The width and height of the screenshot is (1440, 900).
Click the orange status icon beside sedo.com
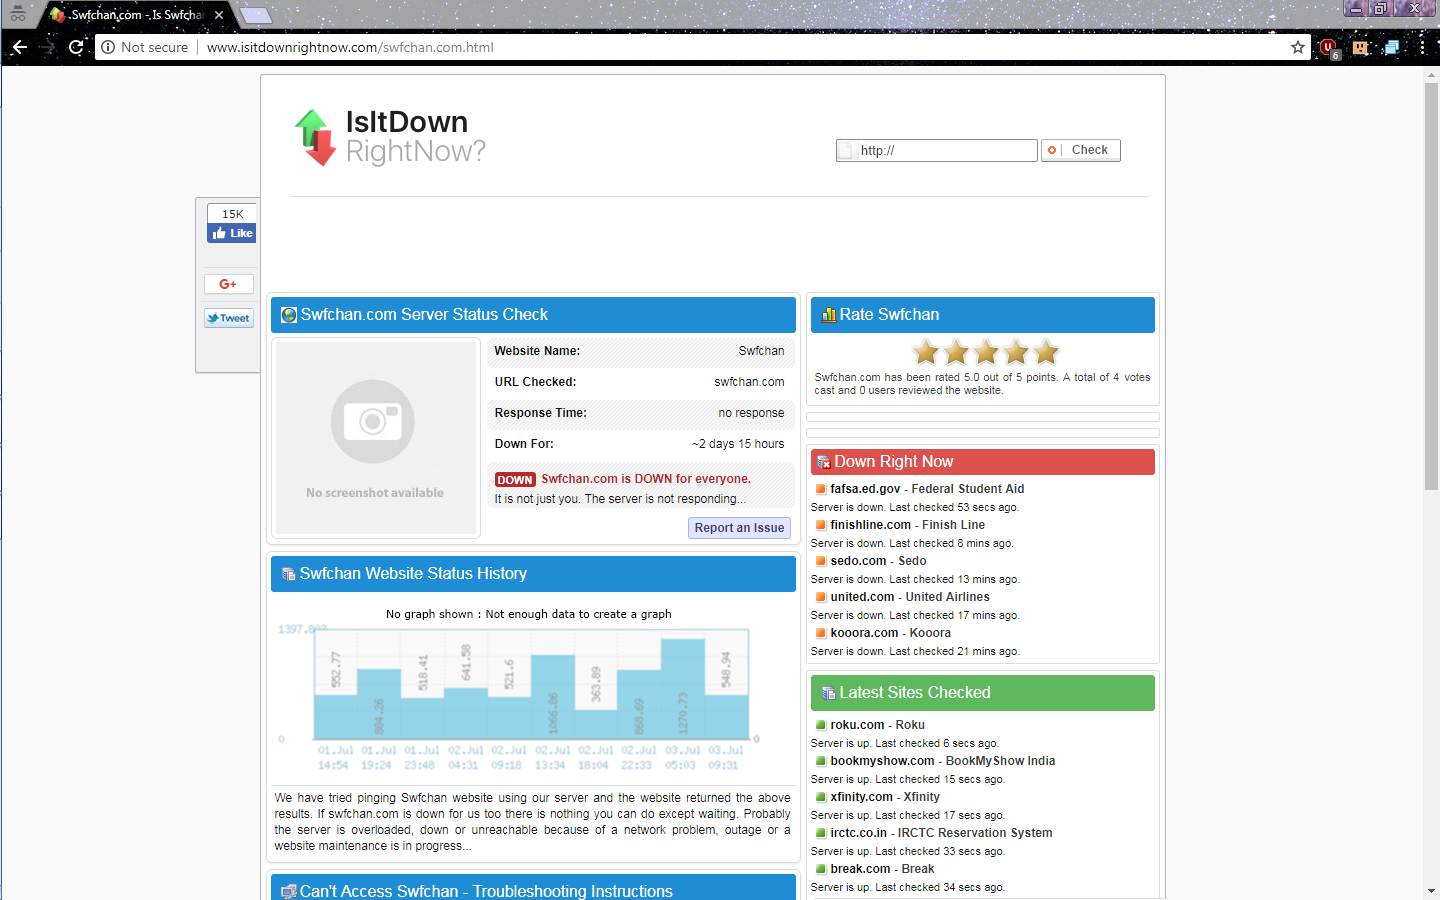821,561
